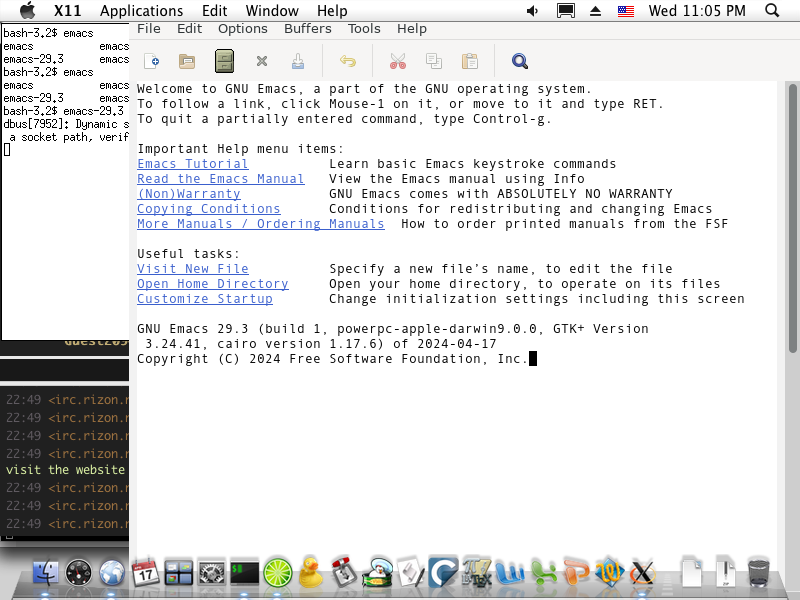
Task: Click the 'Useful tasks:' heading text
Action: 188,254
